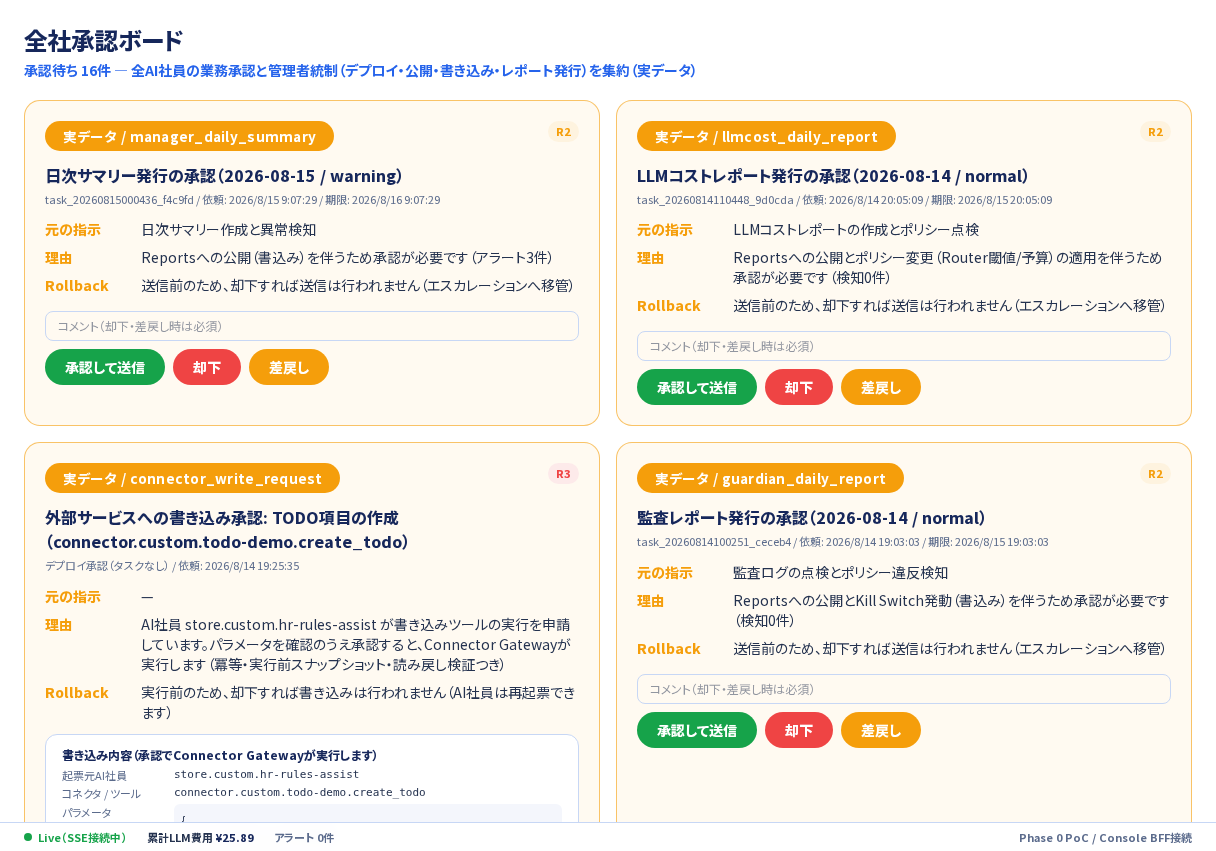Click the 実データ / llmcost_daily_report tag

pyautogui.click(x=766, y=136)
